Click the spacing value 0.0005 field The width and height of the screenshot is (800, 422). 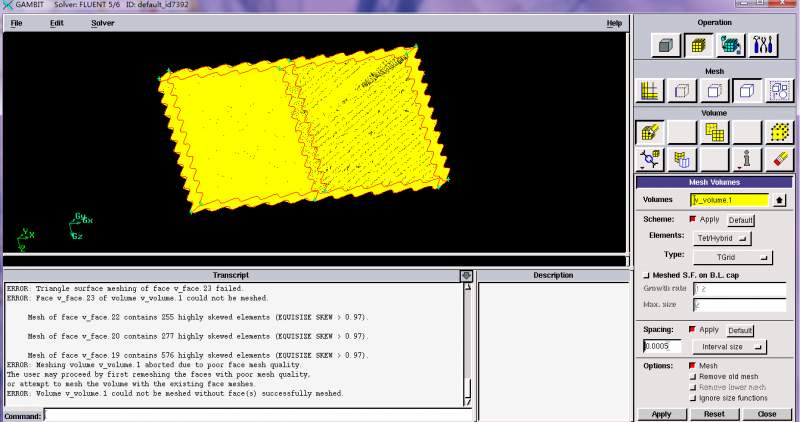click(x=662, y=346)
